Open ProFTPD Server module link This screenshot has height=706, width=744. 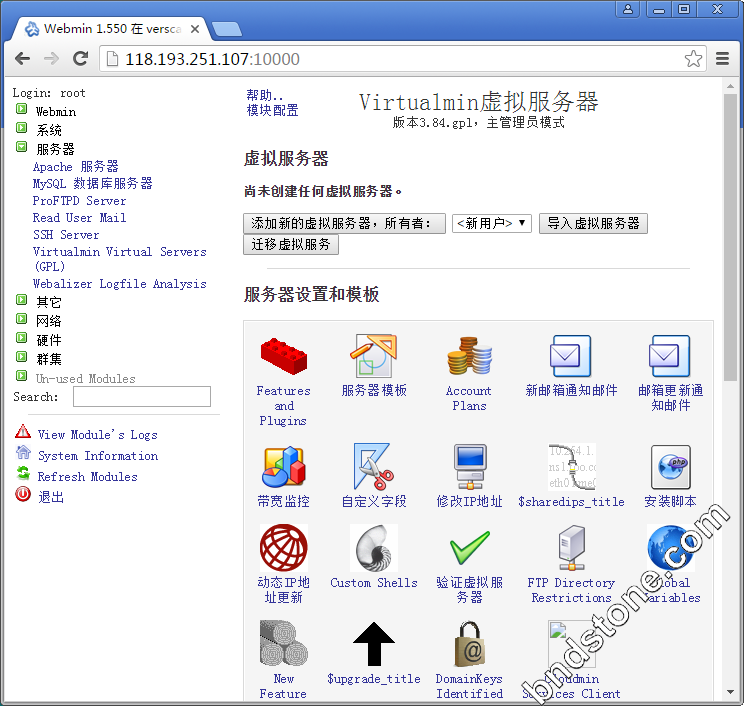[79, 201]
